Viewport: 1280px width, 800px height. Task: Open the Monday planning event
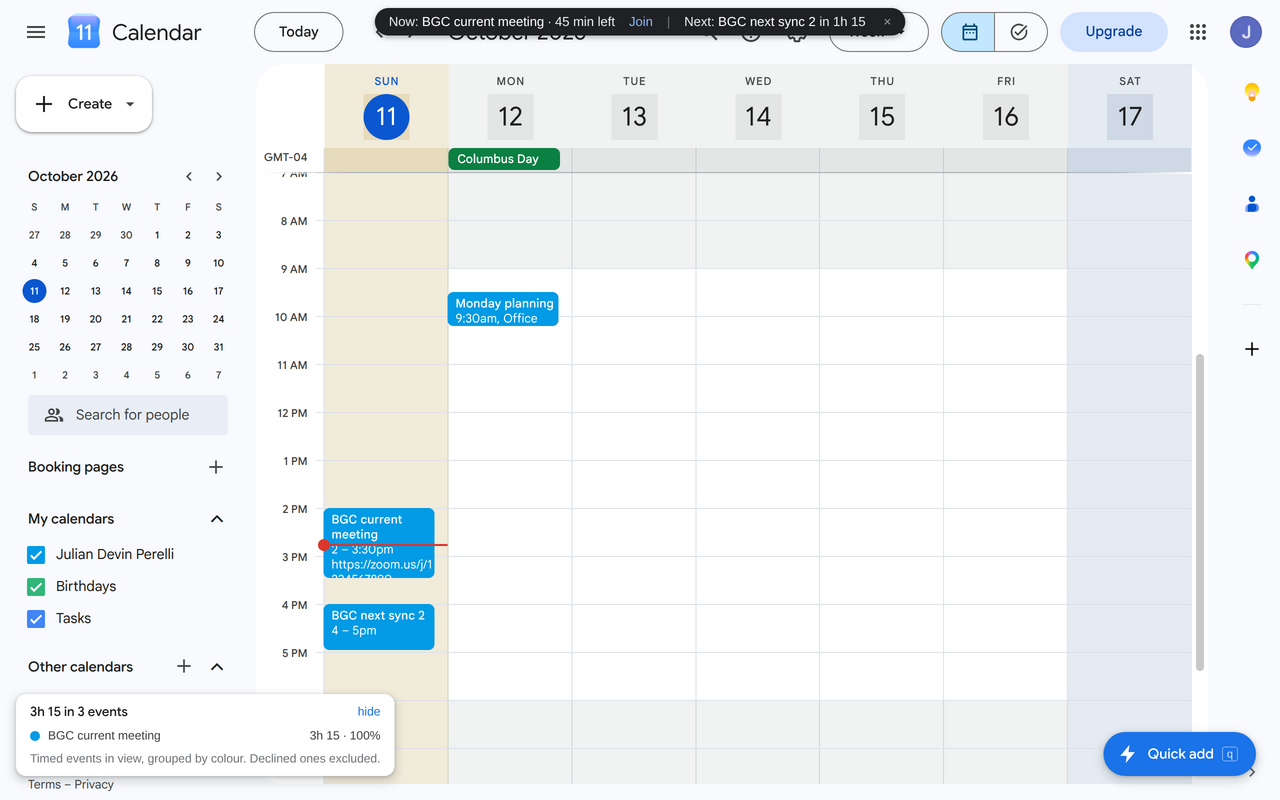(x=503, y=310)
